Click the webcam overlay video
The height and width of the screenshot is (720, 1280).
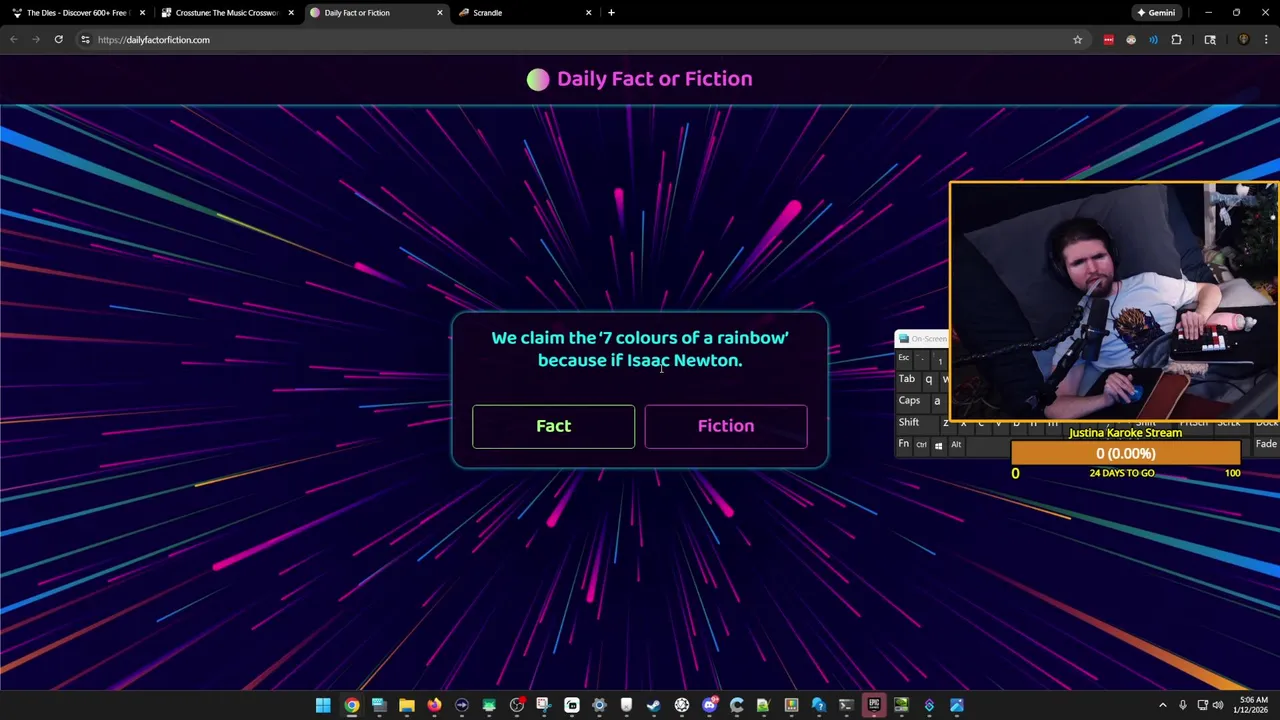(x=1114, y=301)
